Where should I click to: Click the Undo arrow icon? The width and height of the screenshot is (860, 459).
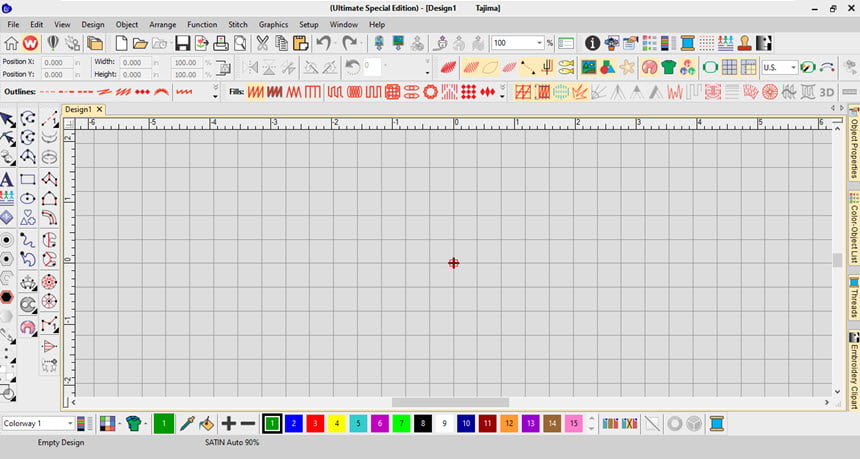[x=323, y=44]
